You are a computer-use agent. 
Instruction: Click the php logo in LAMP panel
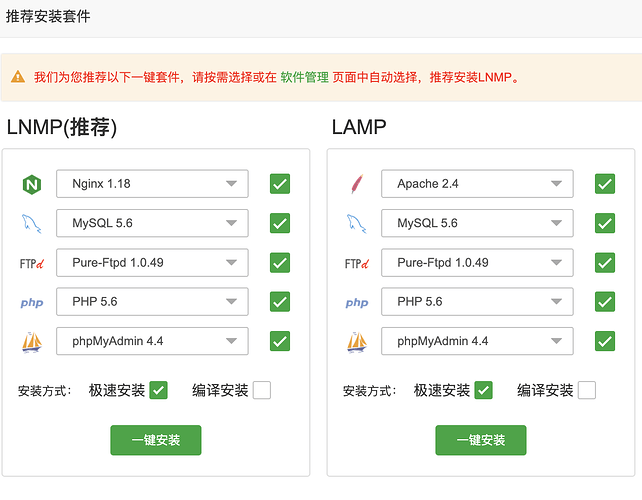click(357, 303)
